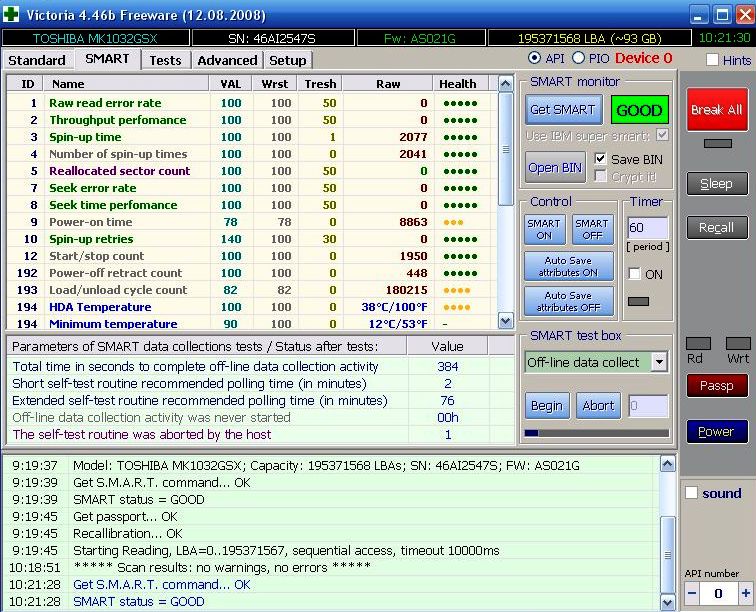Enable the Hints checkbox
Viewport: 756px width, 612px height.
(x=713, y=60)
